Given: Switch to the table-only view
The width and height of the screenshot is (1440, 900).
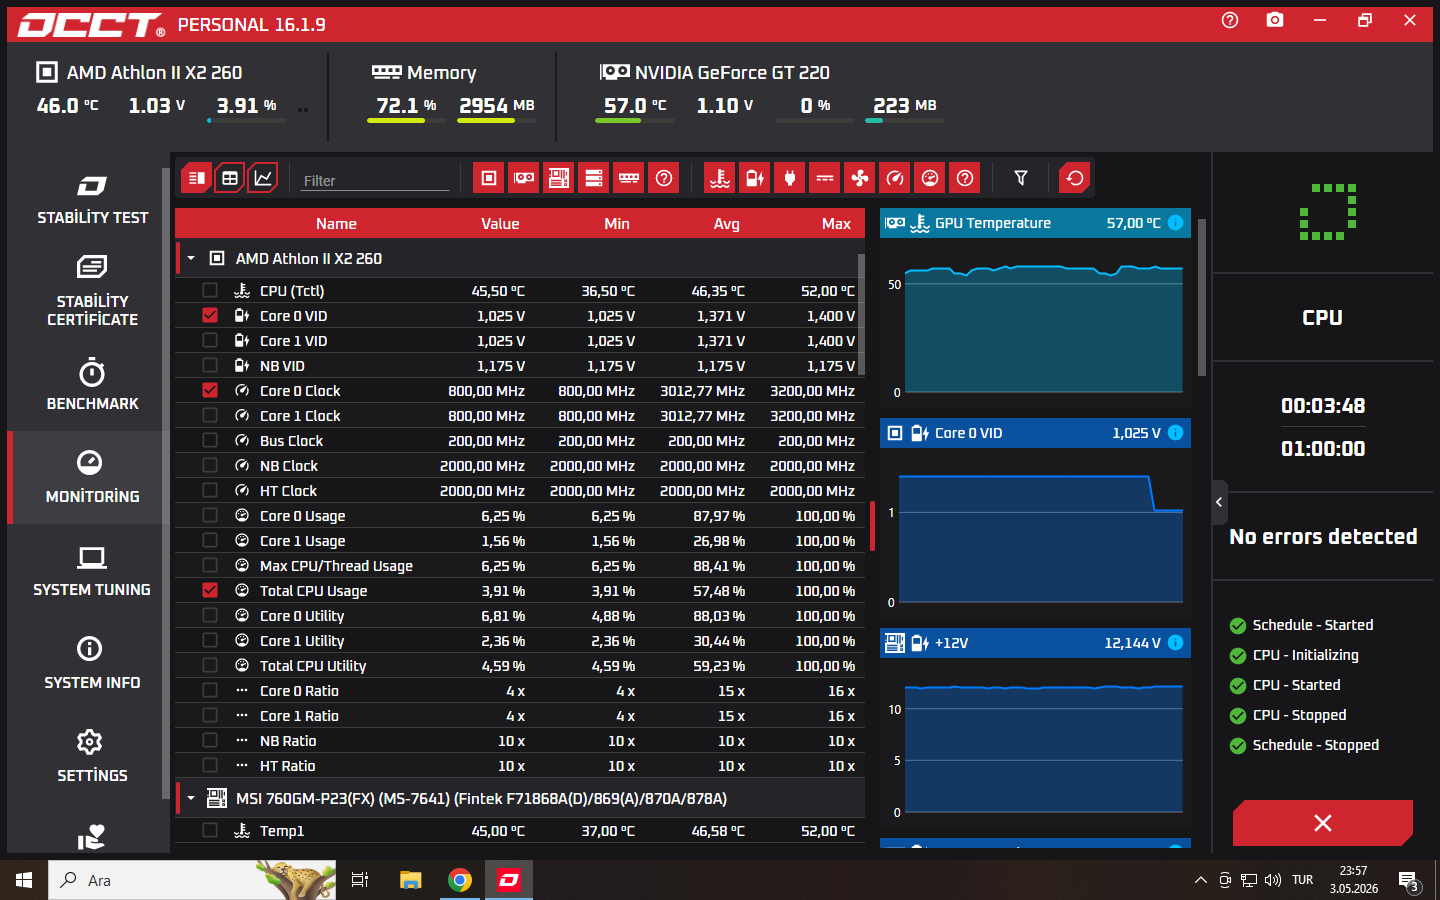Looking at the screenshot, I should click(230, 178).
